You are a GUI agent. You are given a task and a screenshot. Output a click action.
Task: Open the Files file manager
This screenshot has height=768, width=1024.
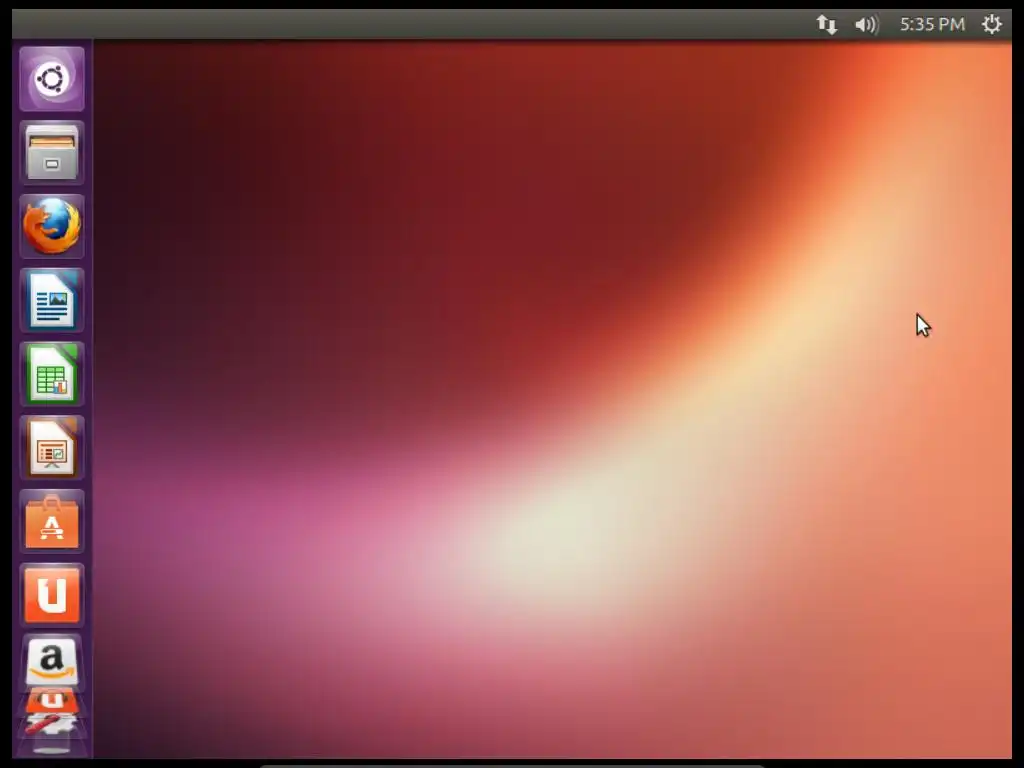[x=52, y=153]
